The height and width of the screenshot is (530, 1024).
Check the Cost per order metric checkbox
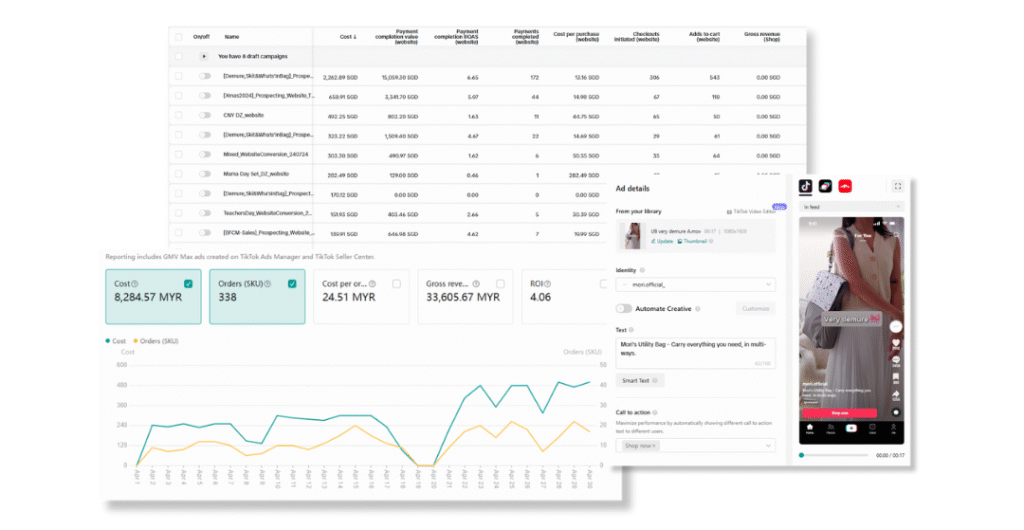click(x=396, y=284)
